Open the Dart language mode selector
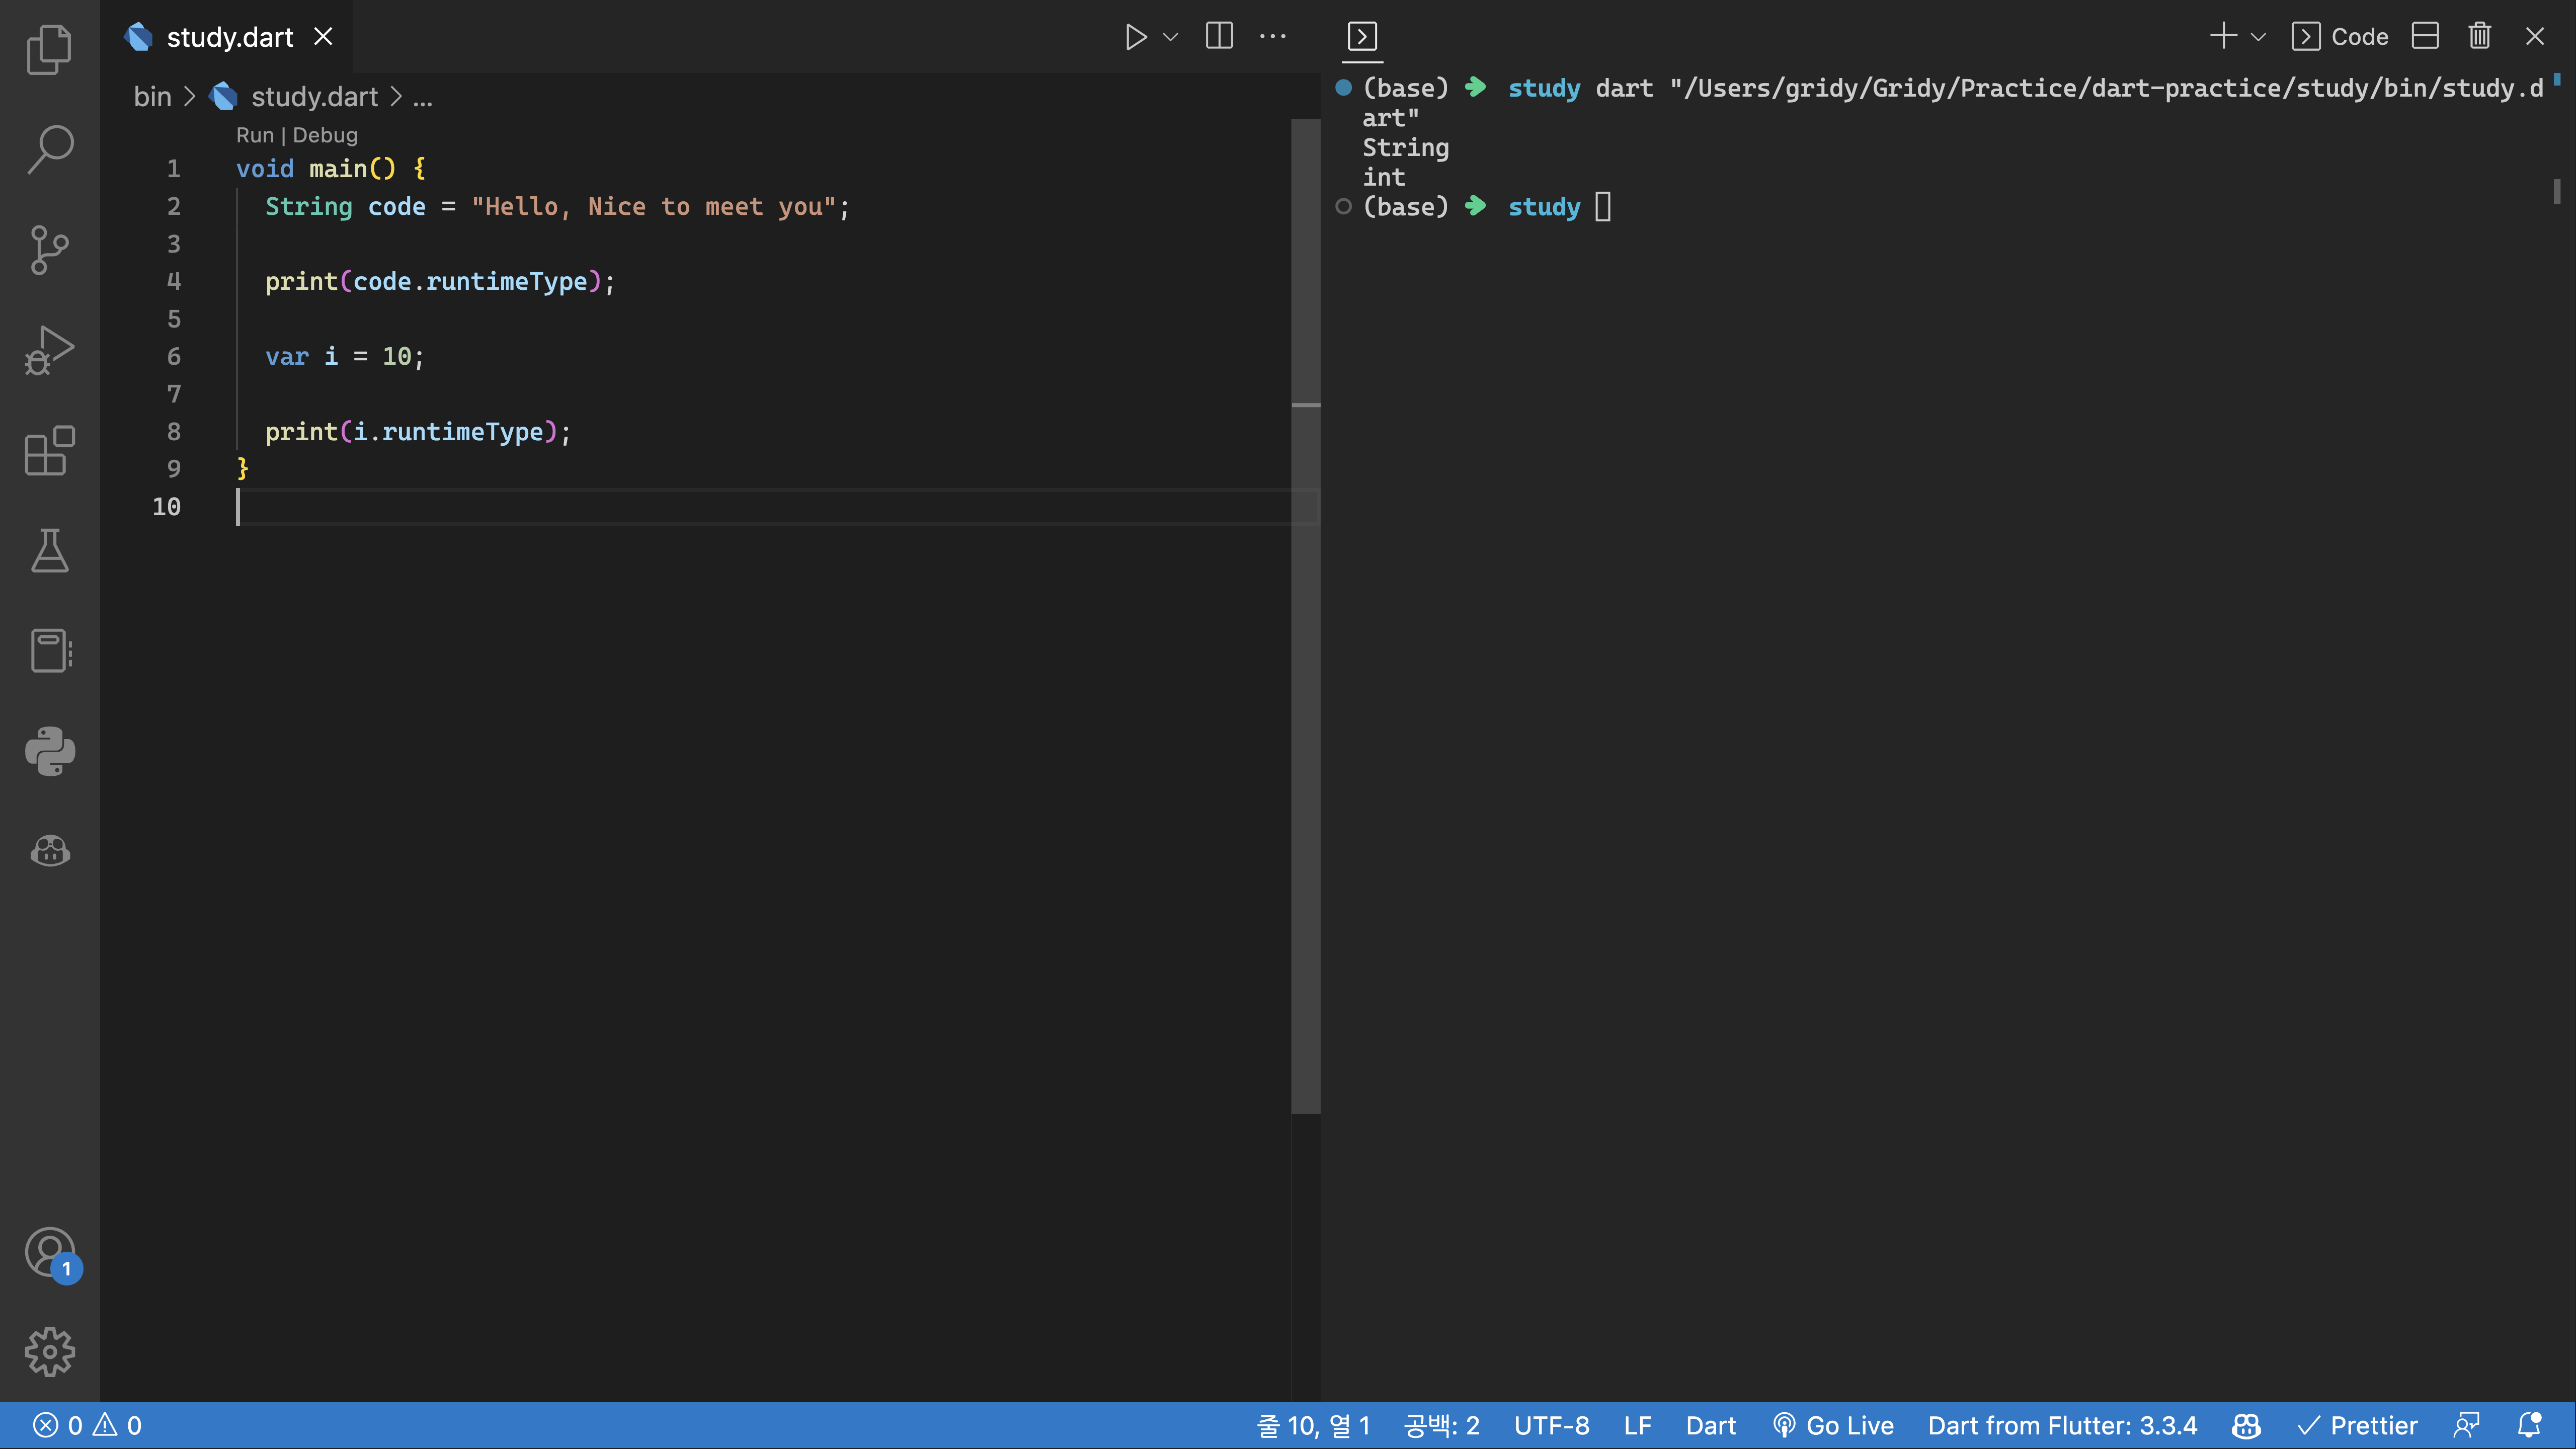Viewport: 2576px width, 1449px height. click(x=1710, y=1425)
